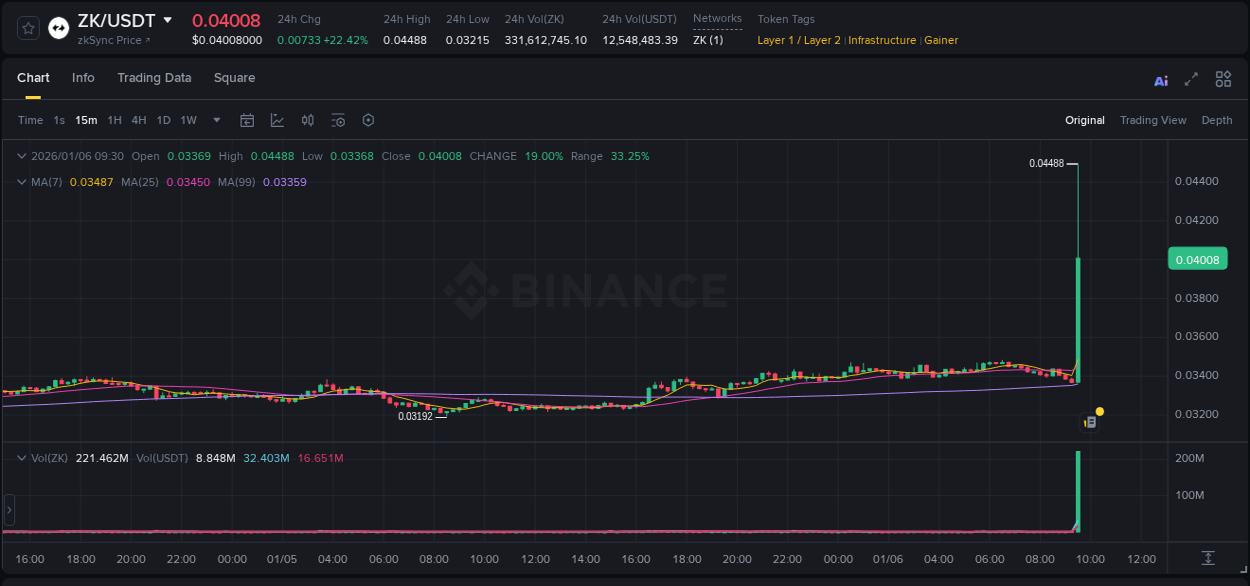Collapse the MA indicator row

click(x=22, y=182)
